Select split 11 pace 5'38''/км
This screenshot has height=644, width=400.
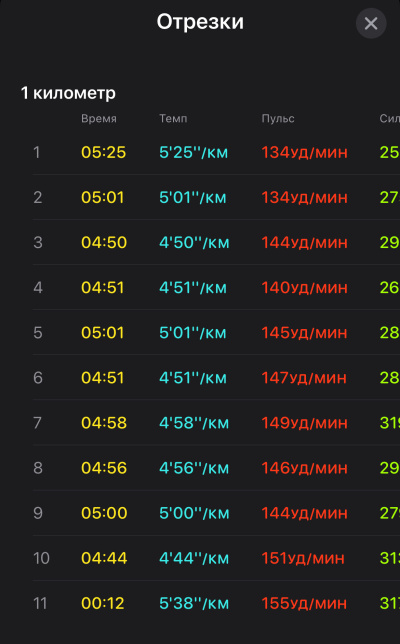(x=194, y=603)
